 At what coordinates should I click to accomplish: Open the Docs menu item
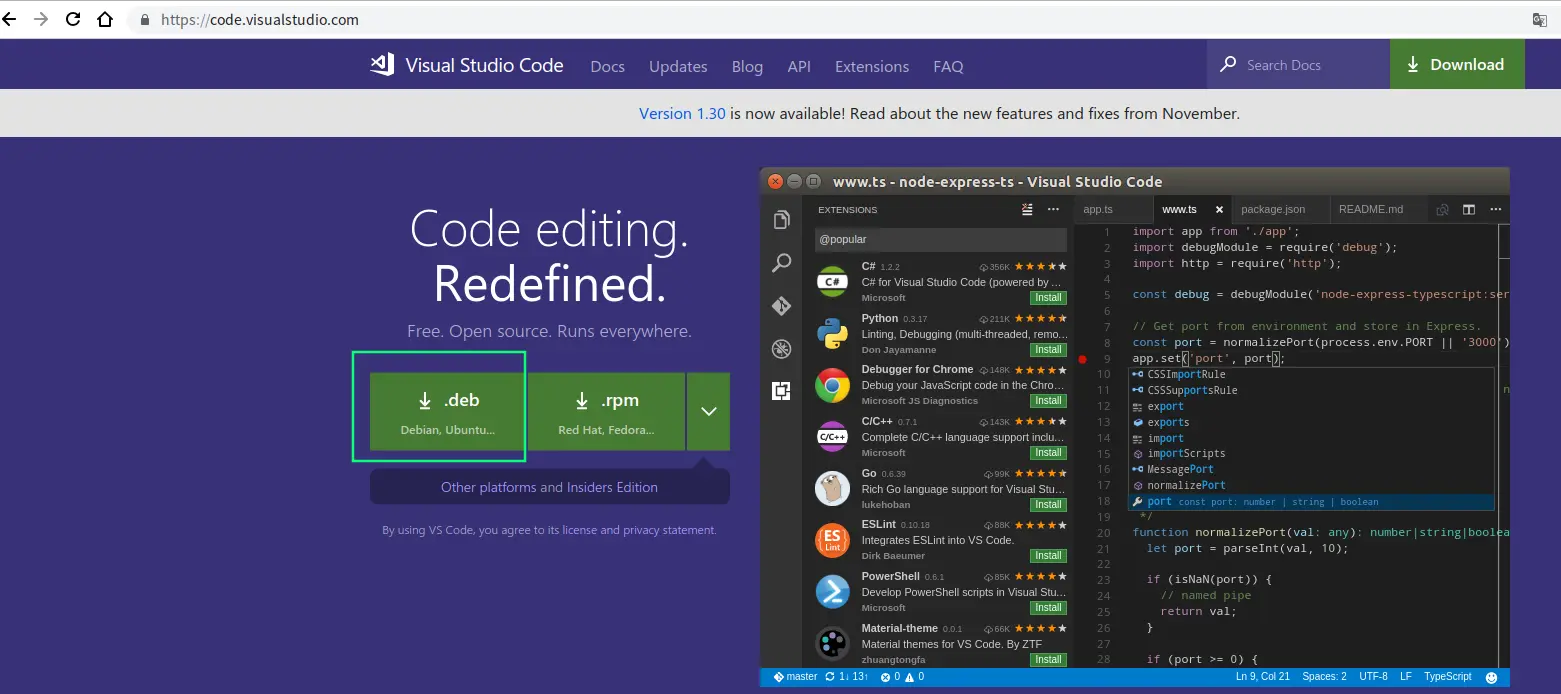coord(607,66)
